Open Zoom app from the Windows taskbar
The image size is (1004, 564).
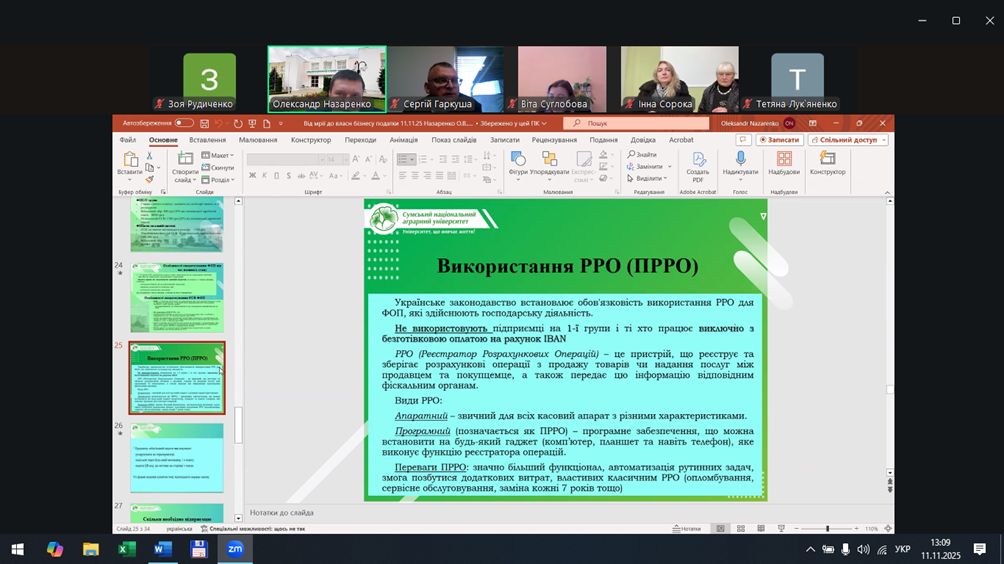tap(235, 549)
